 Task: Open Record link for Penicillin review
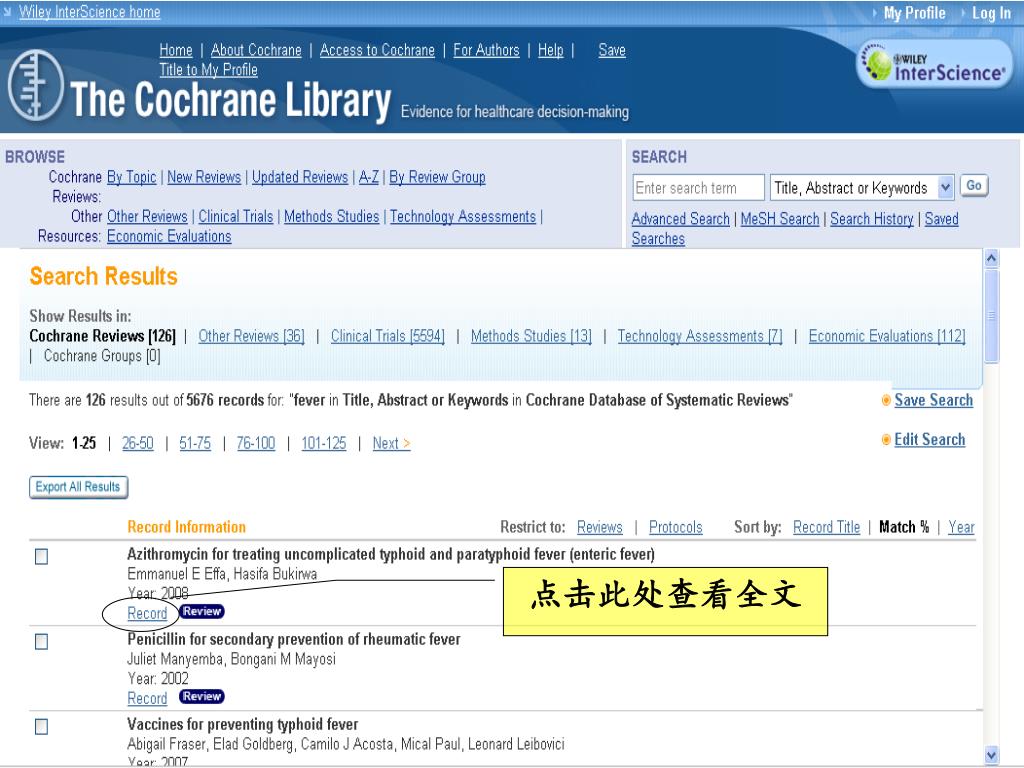(x=147, y=698)
